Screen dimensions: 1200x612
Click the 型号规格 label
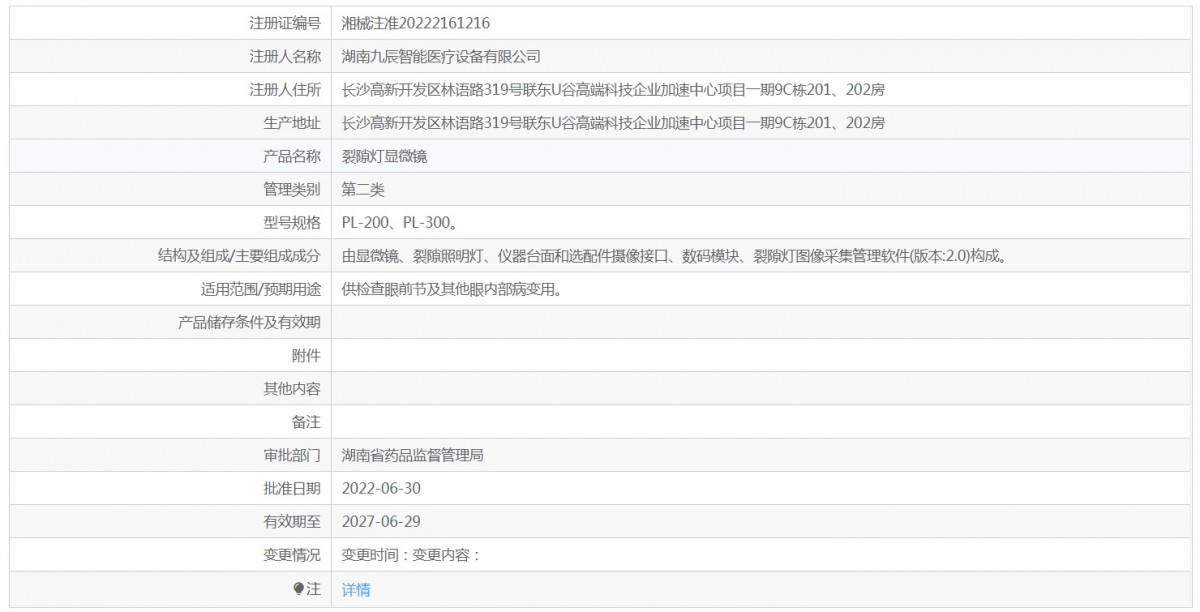(x=292, y=223)
